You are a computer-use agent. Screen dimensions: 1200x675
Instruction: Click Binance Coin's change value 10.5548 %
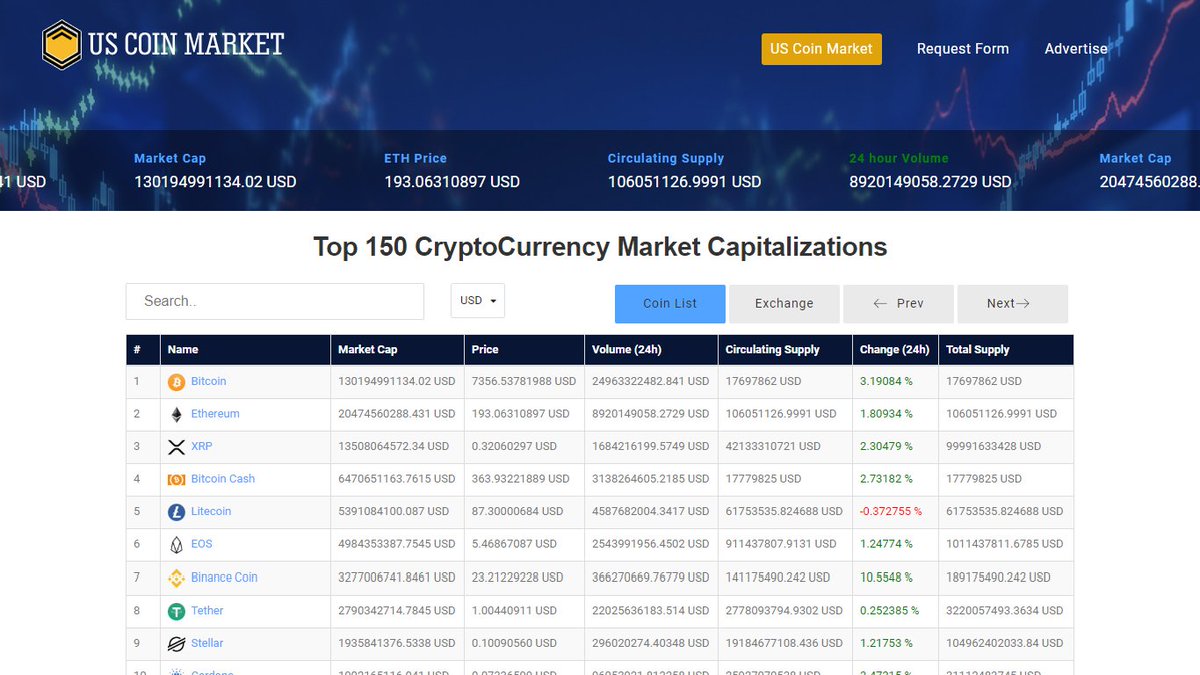[886, 577]
